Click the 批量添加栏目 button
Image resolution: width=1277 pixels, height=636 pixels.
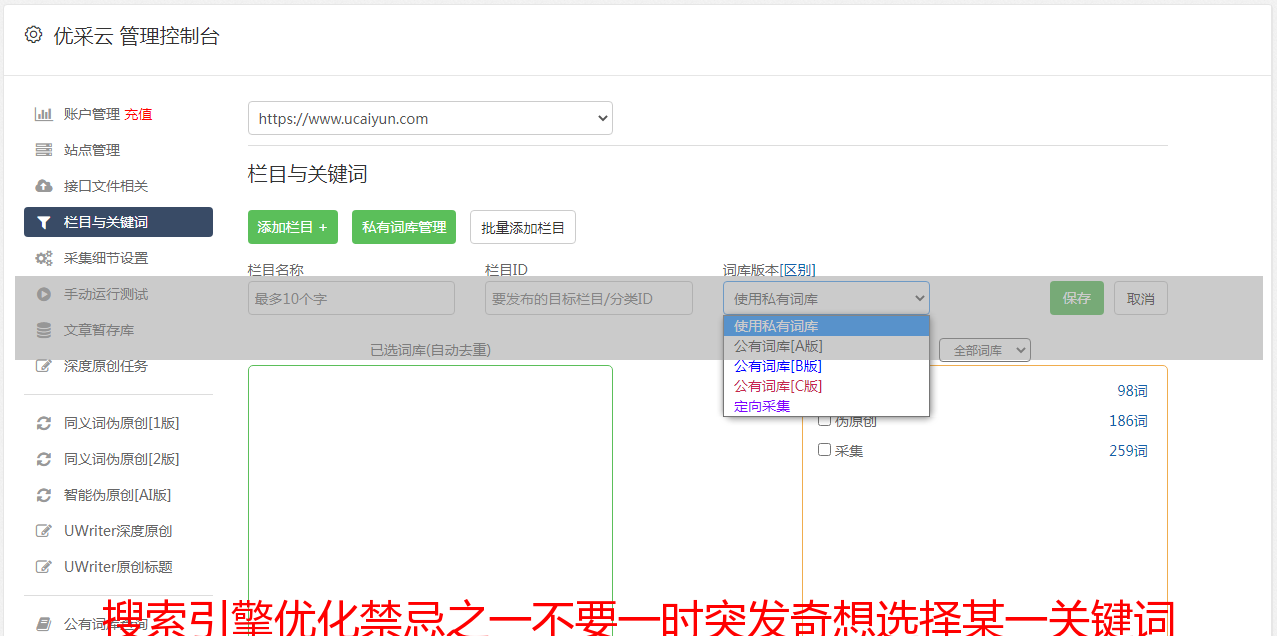pyautogui.click(x=523, y=227)
